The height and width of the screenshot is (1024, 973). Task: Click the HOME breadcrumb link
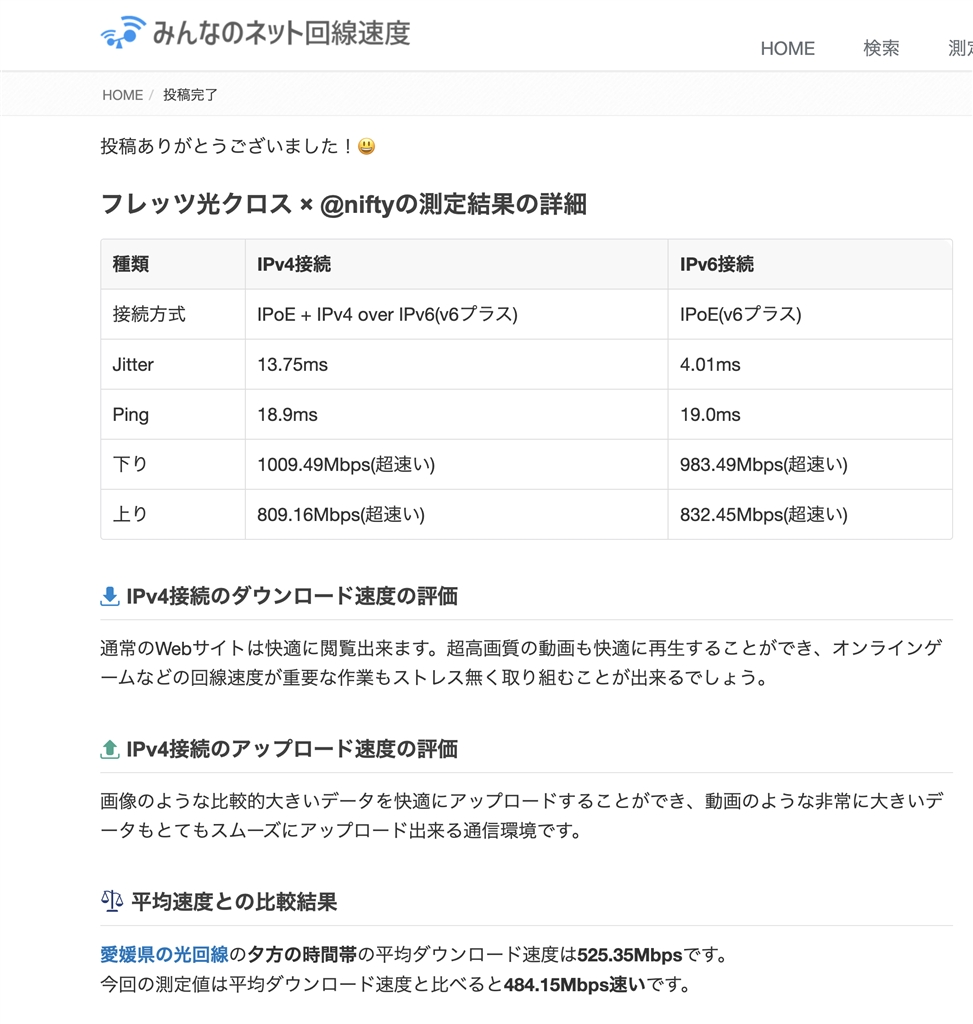coord(122,95)
